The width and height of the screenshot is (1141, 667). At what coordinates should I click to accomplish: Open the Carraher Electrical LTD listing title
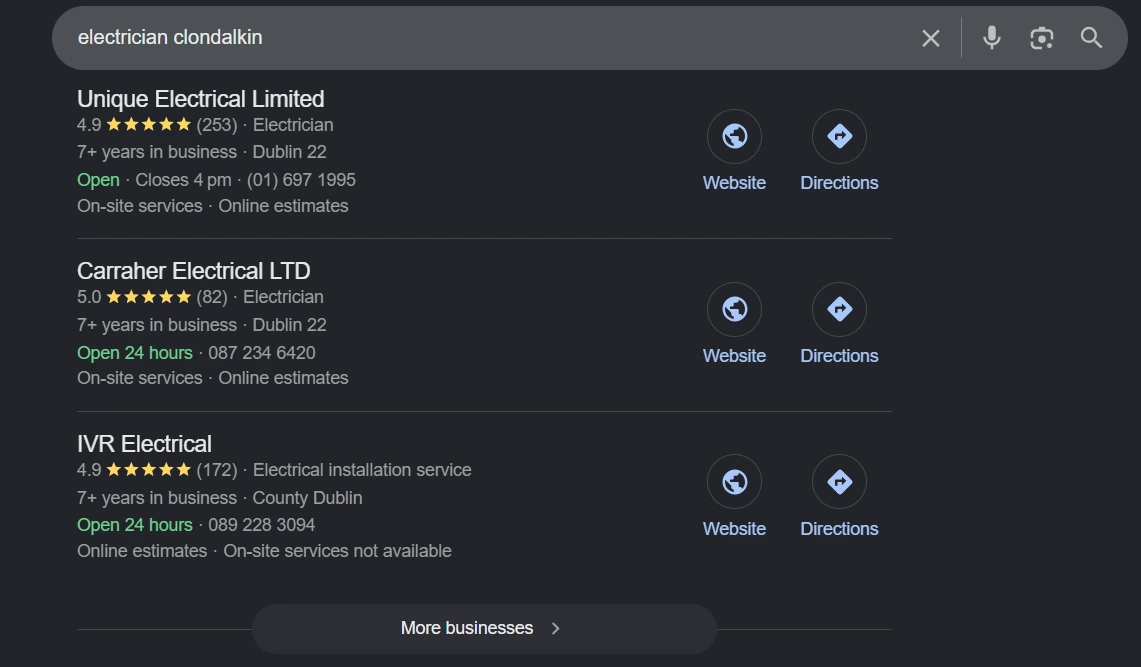coord(194,271)
